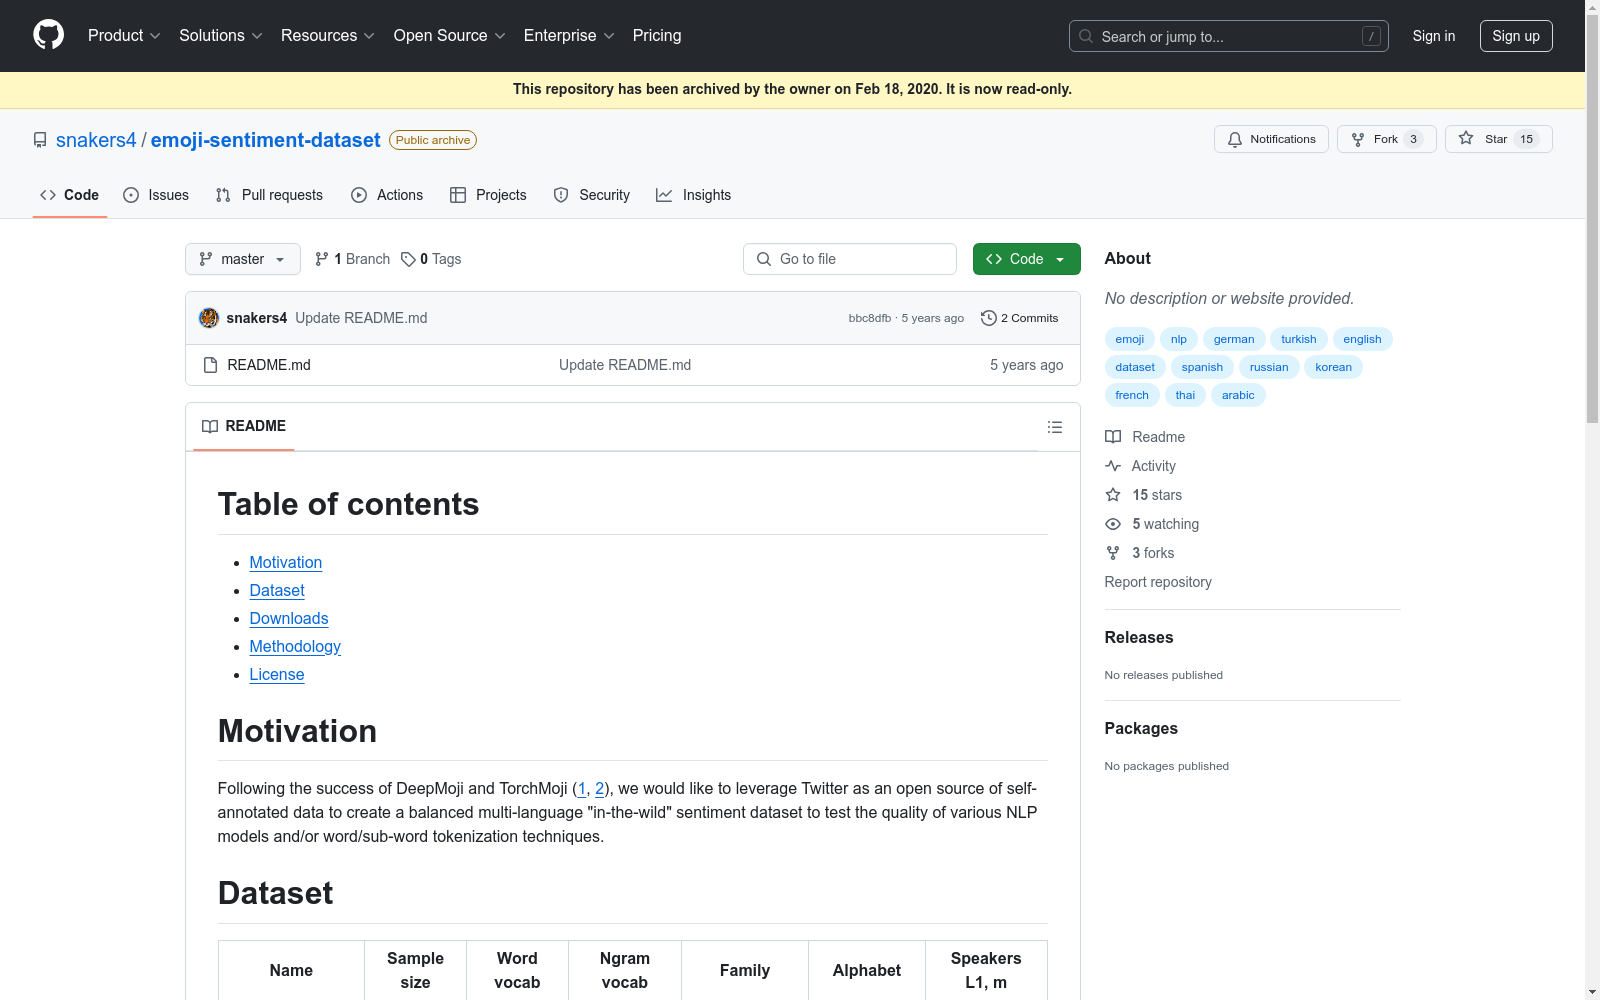Viewport: 1600px width, 1000px height.
Task: View the 0 Tags list
Action: tap(431, 259)
